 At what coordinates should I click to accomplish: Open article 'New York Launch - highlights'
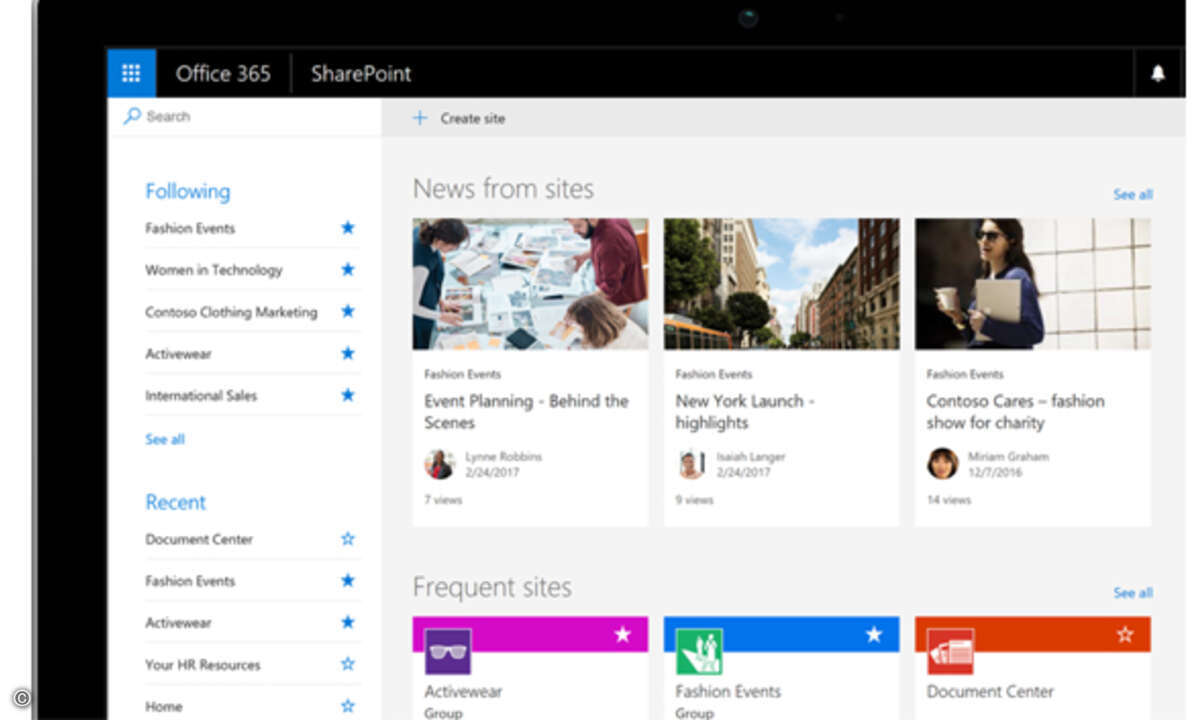click(745, 412)
